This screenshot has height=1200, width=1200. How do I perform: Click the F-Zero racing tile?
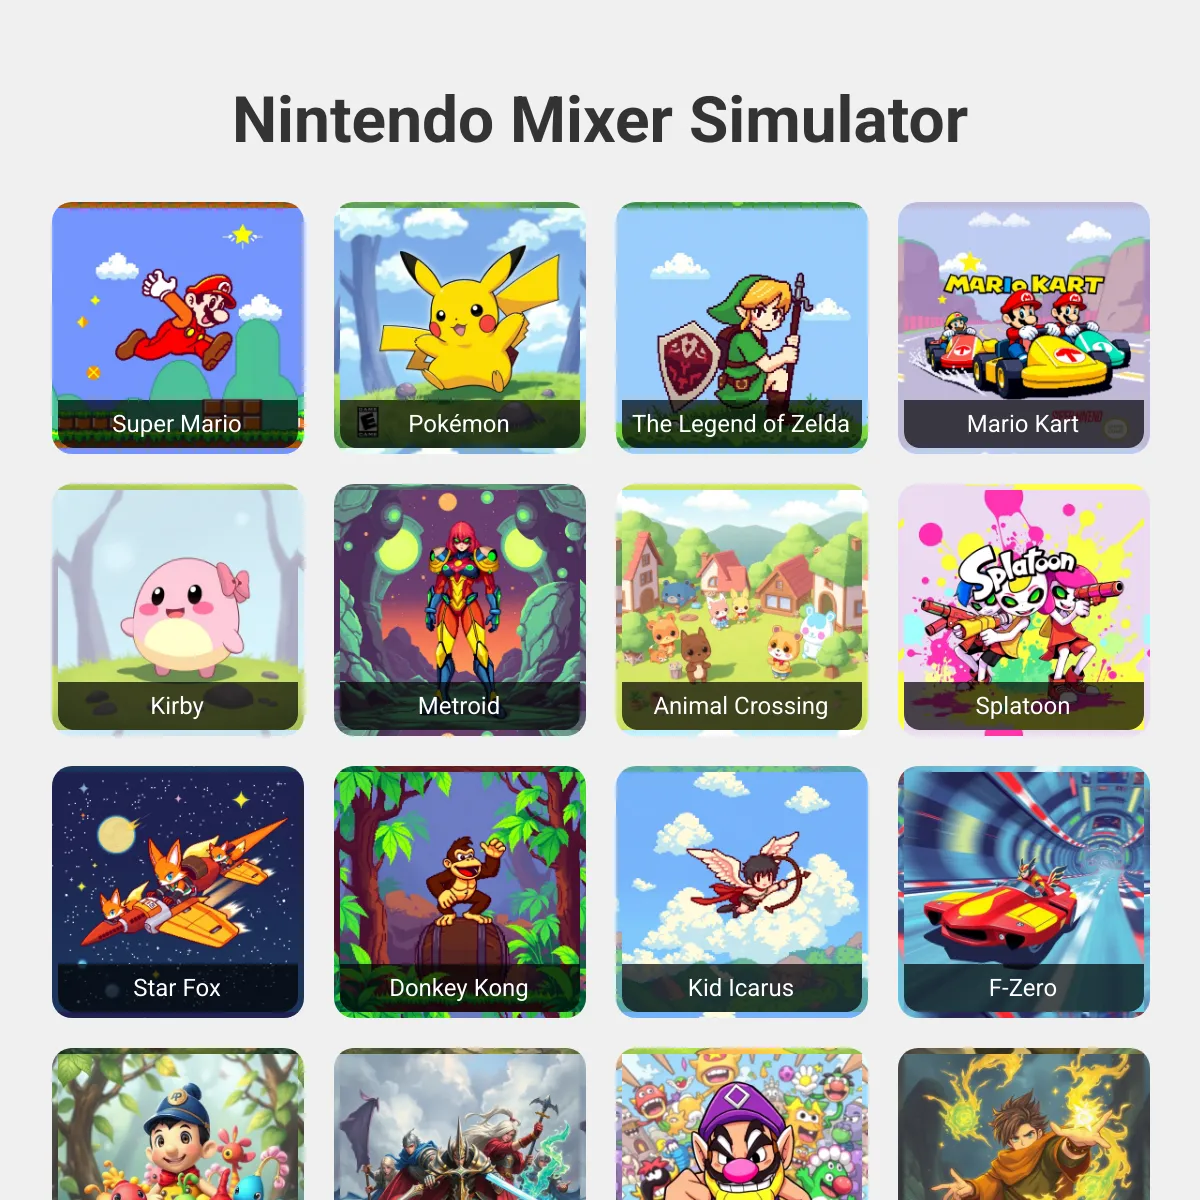click(x=1024, y=892)
